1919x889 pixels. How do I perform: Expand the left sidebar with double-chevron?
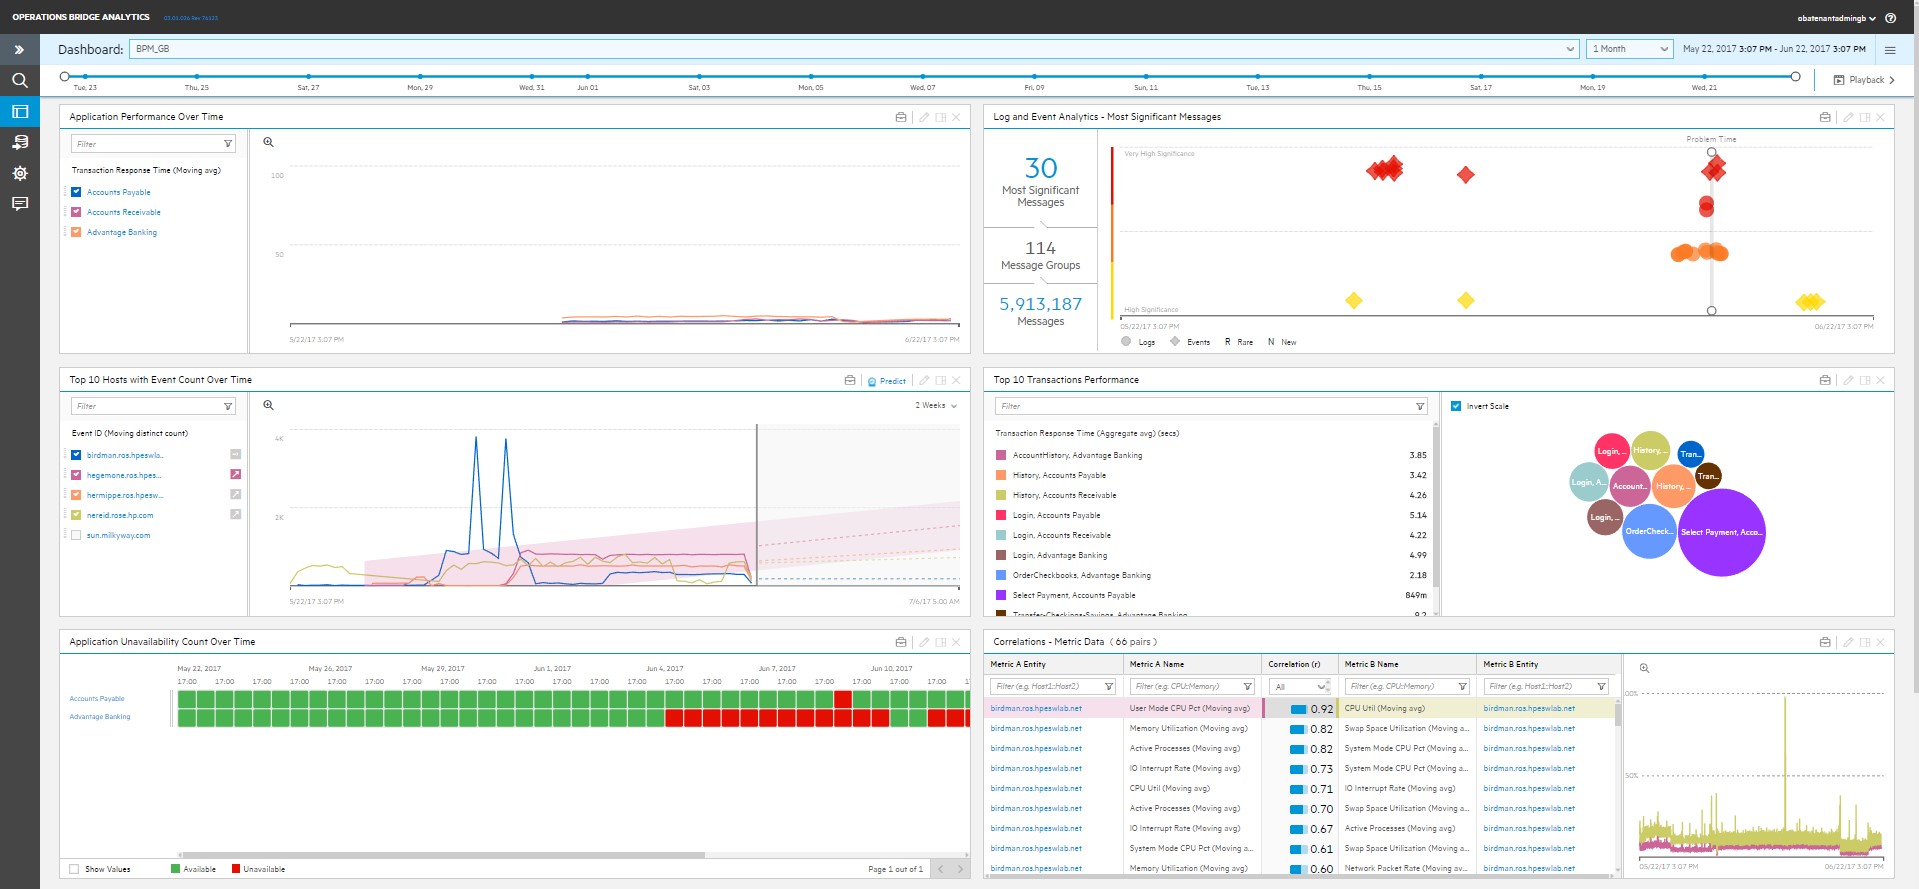[19, 49]
